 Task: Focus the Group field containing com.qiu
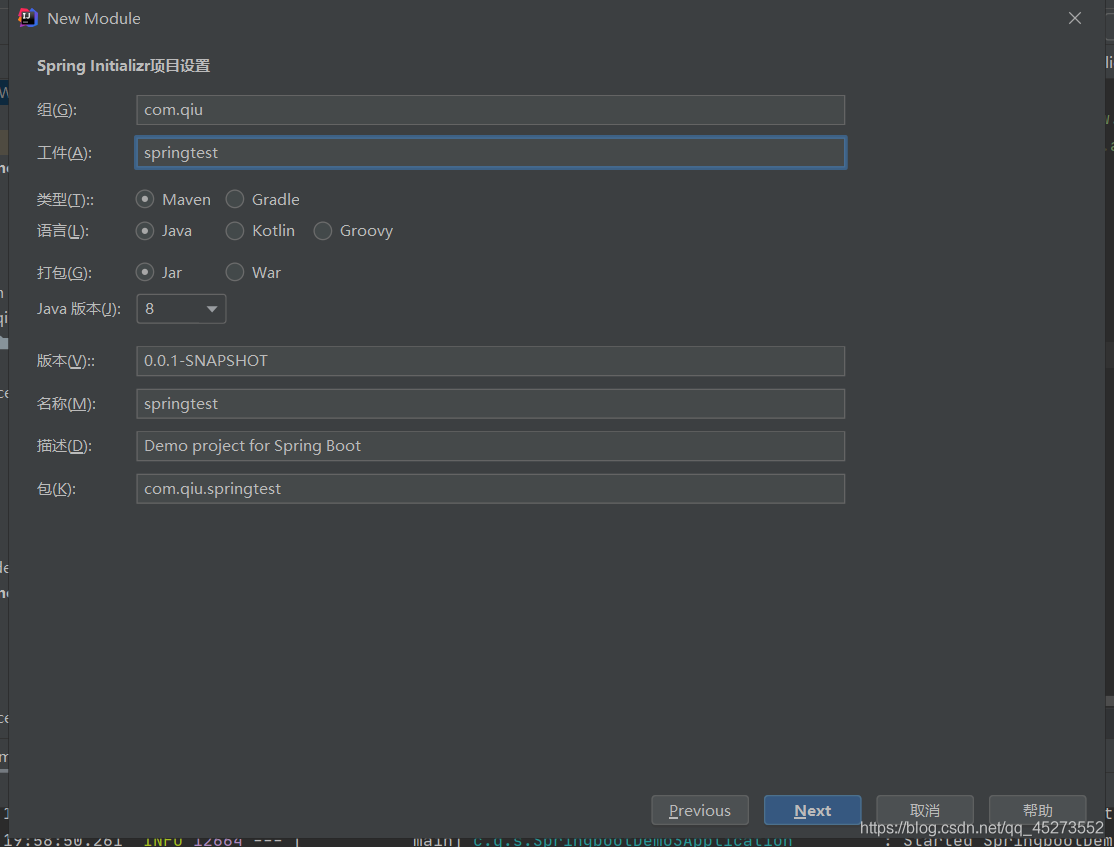pos(490,110)
